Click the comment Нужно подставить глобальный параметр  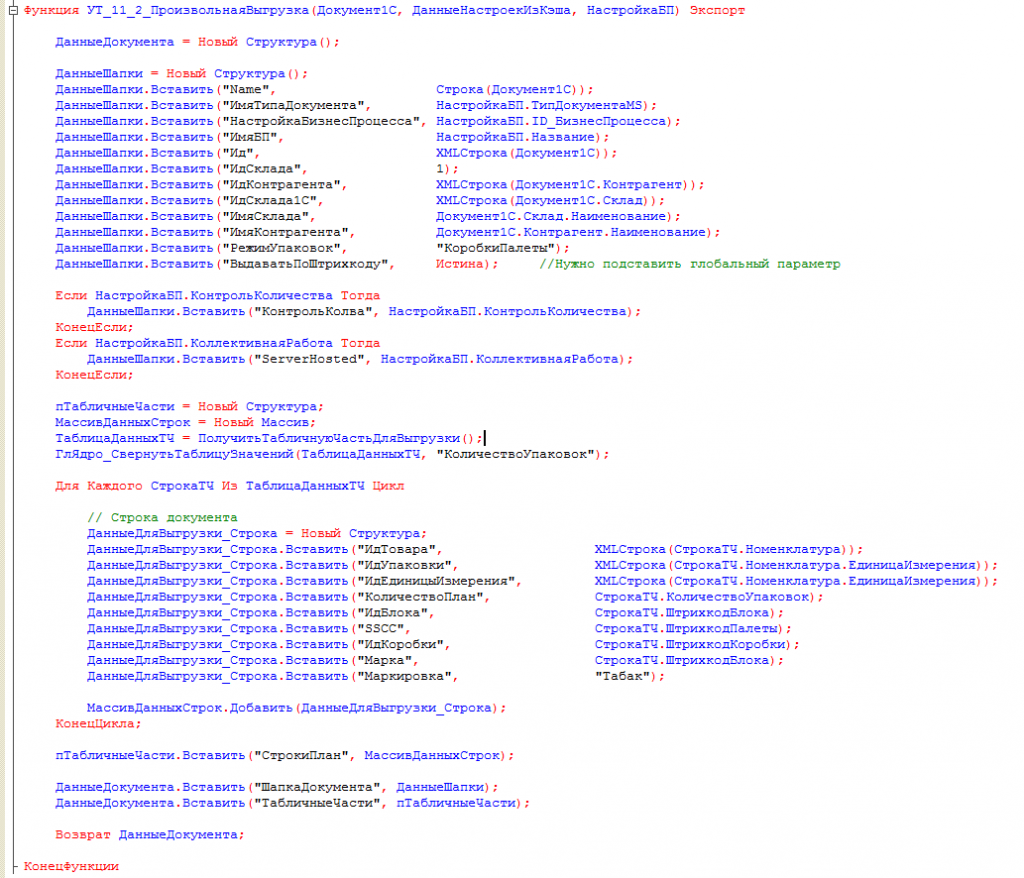[690, 264]
